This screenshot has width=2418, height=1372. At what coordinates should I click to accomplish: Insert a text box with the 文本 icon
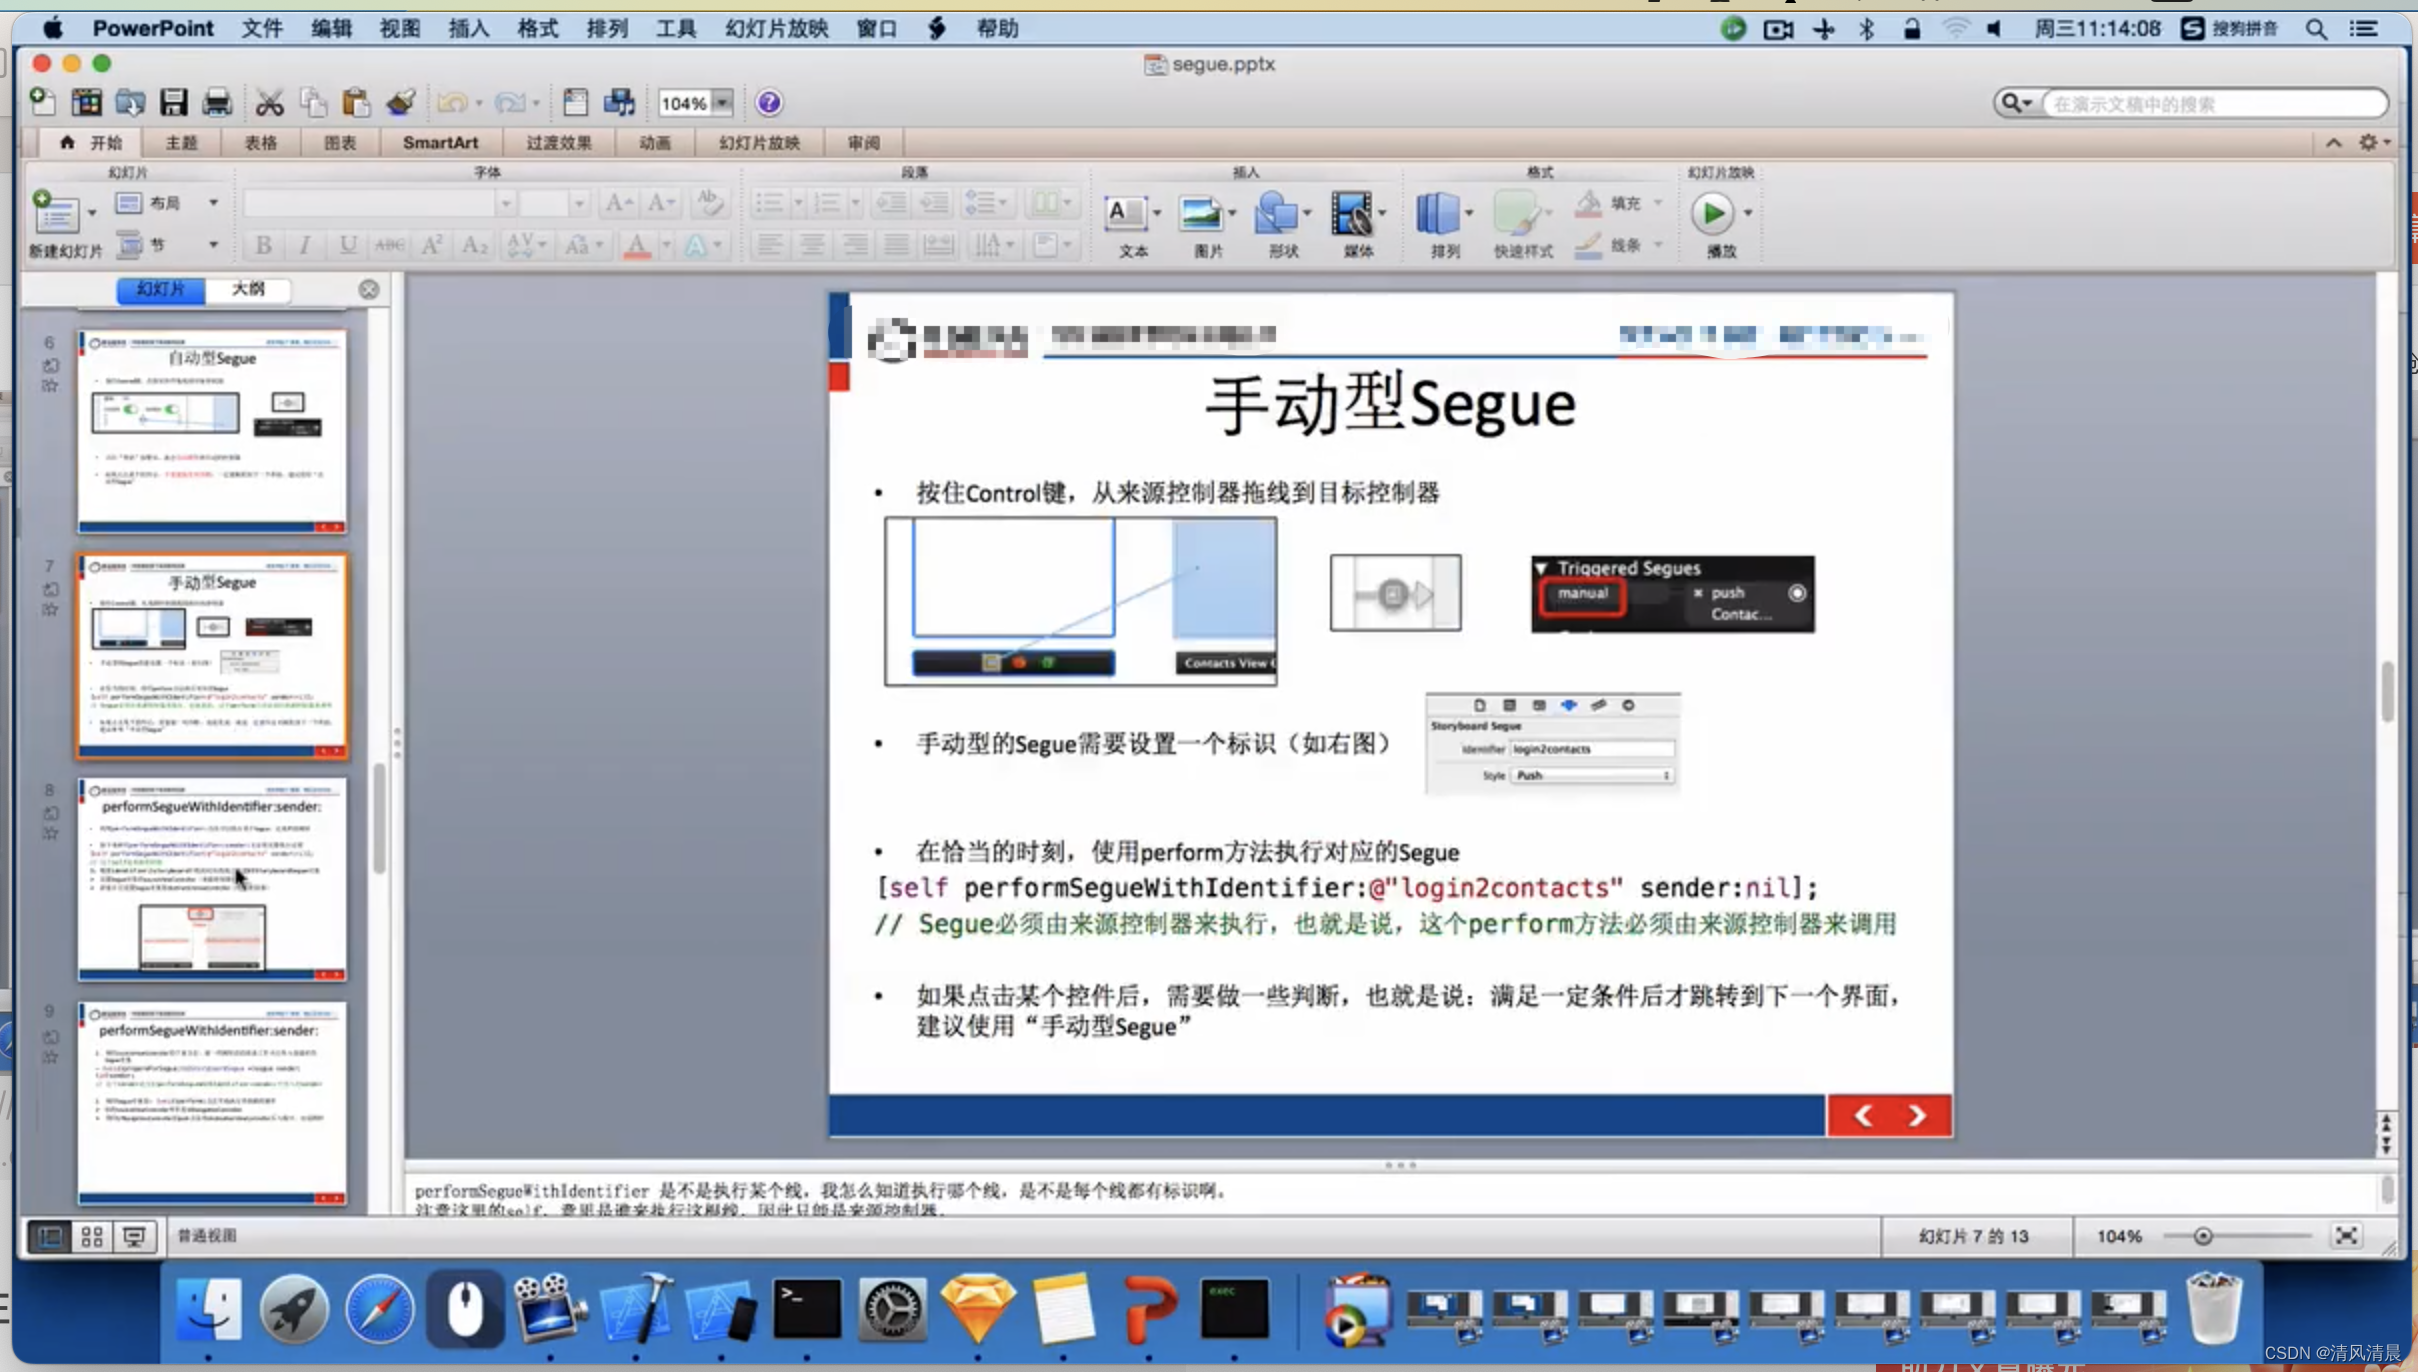[1126, 213]
